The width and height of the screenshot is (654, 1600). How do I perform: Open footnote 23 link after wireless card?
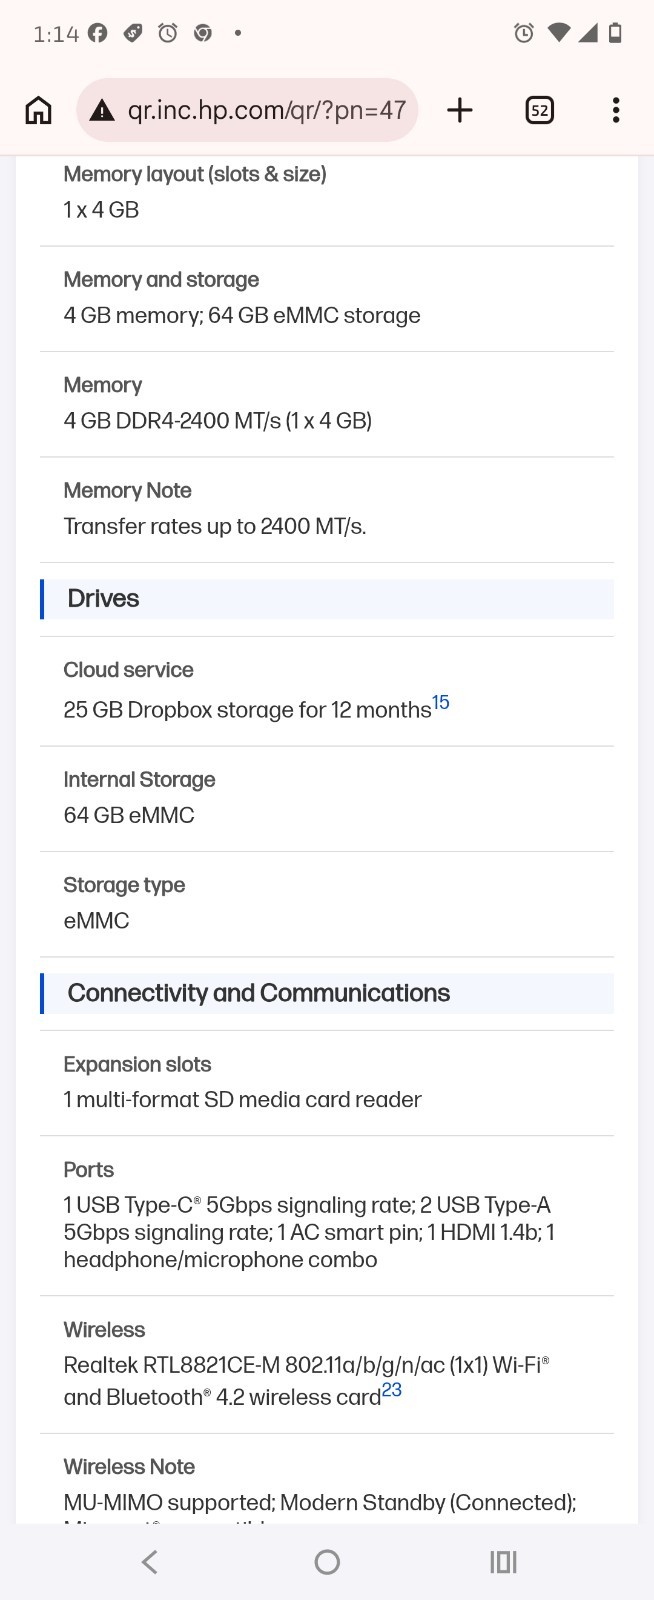click(392, 1390)
